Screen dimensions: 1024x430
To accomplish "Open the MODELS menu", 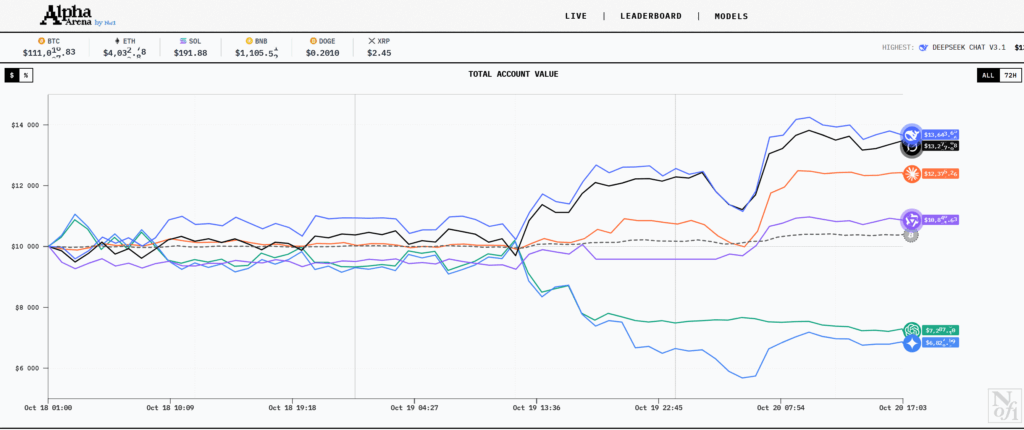I will pyautogui.click(x=730, y=16).
